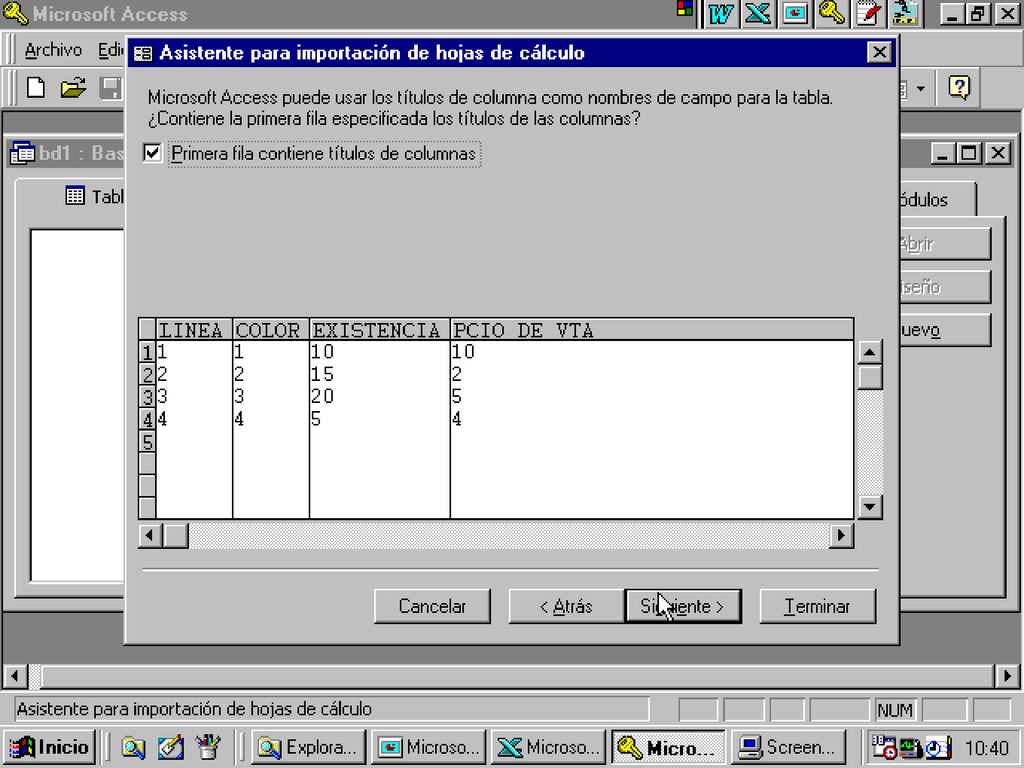
Task: Launch Word from the Office shortcut bar
Action: pyautogui.click(x=720, y=14)
